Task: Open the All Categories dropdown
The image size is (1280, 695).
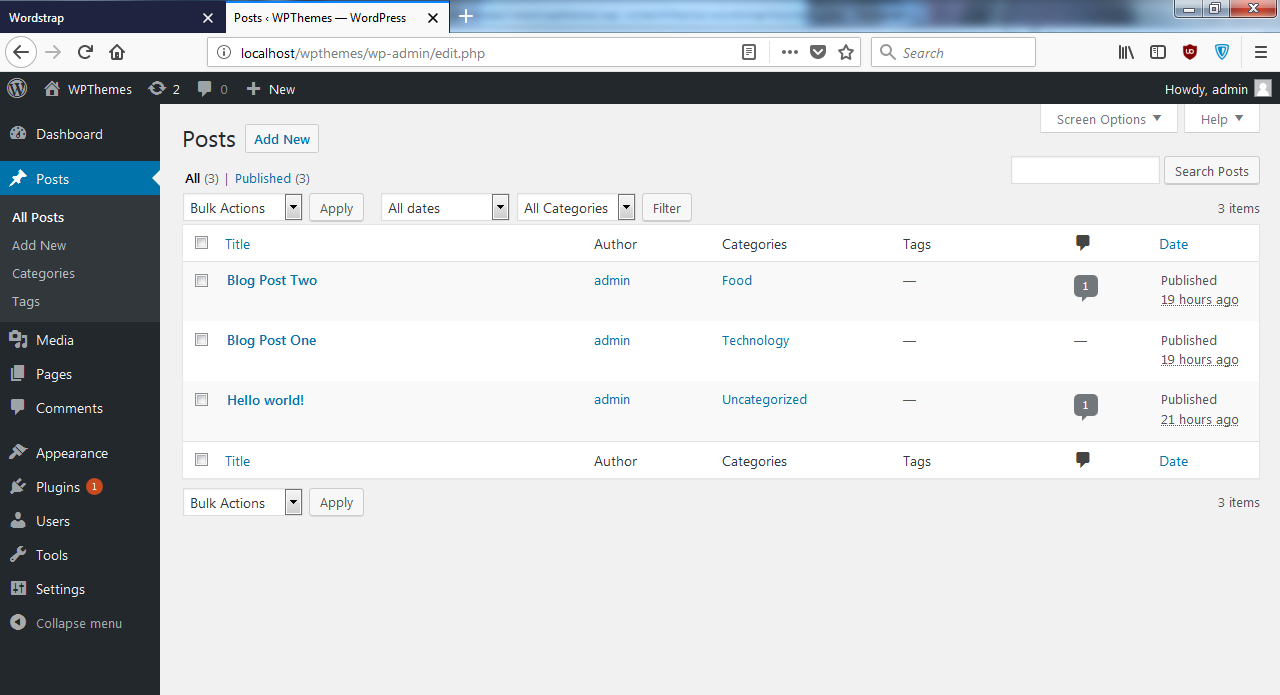Action: pyautogui.click(x=576, y=208)
